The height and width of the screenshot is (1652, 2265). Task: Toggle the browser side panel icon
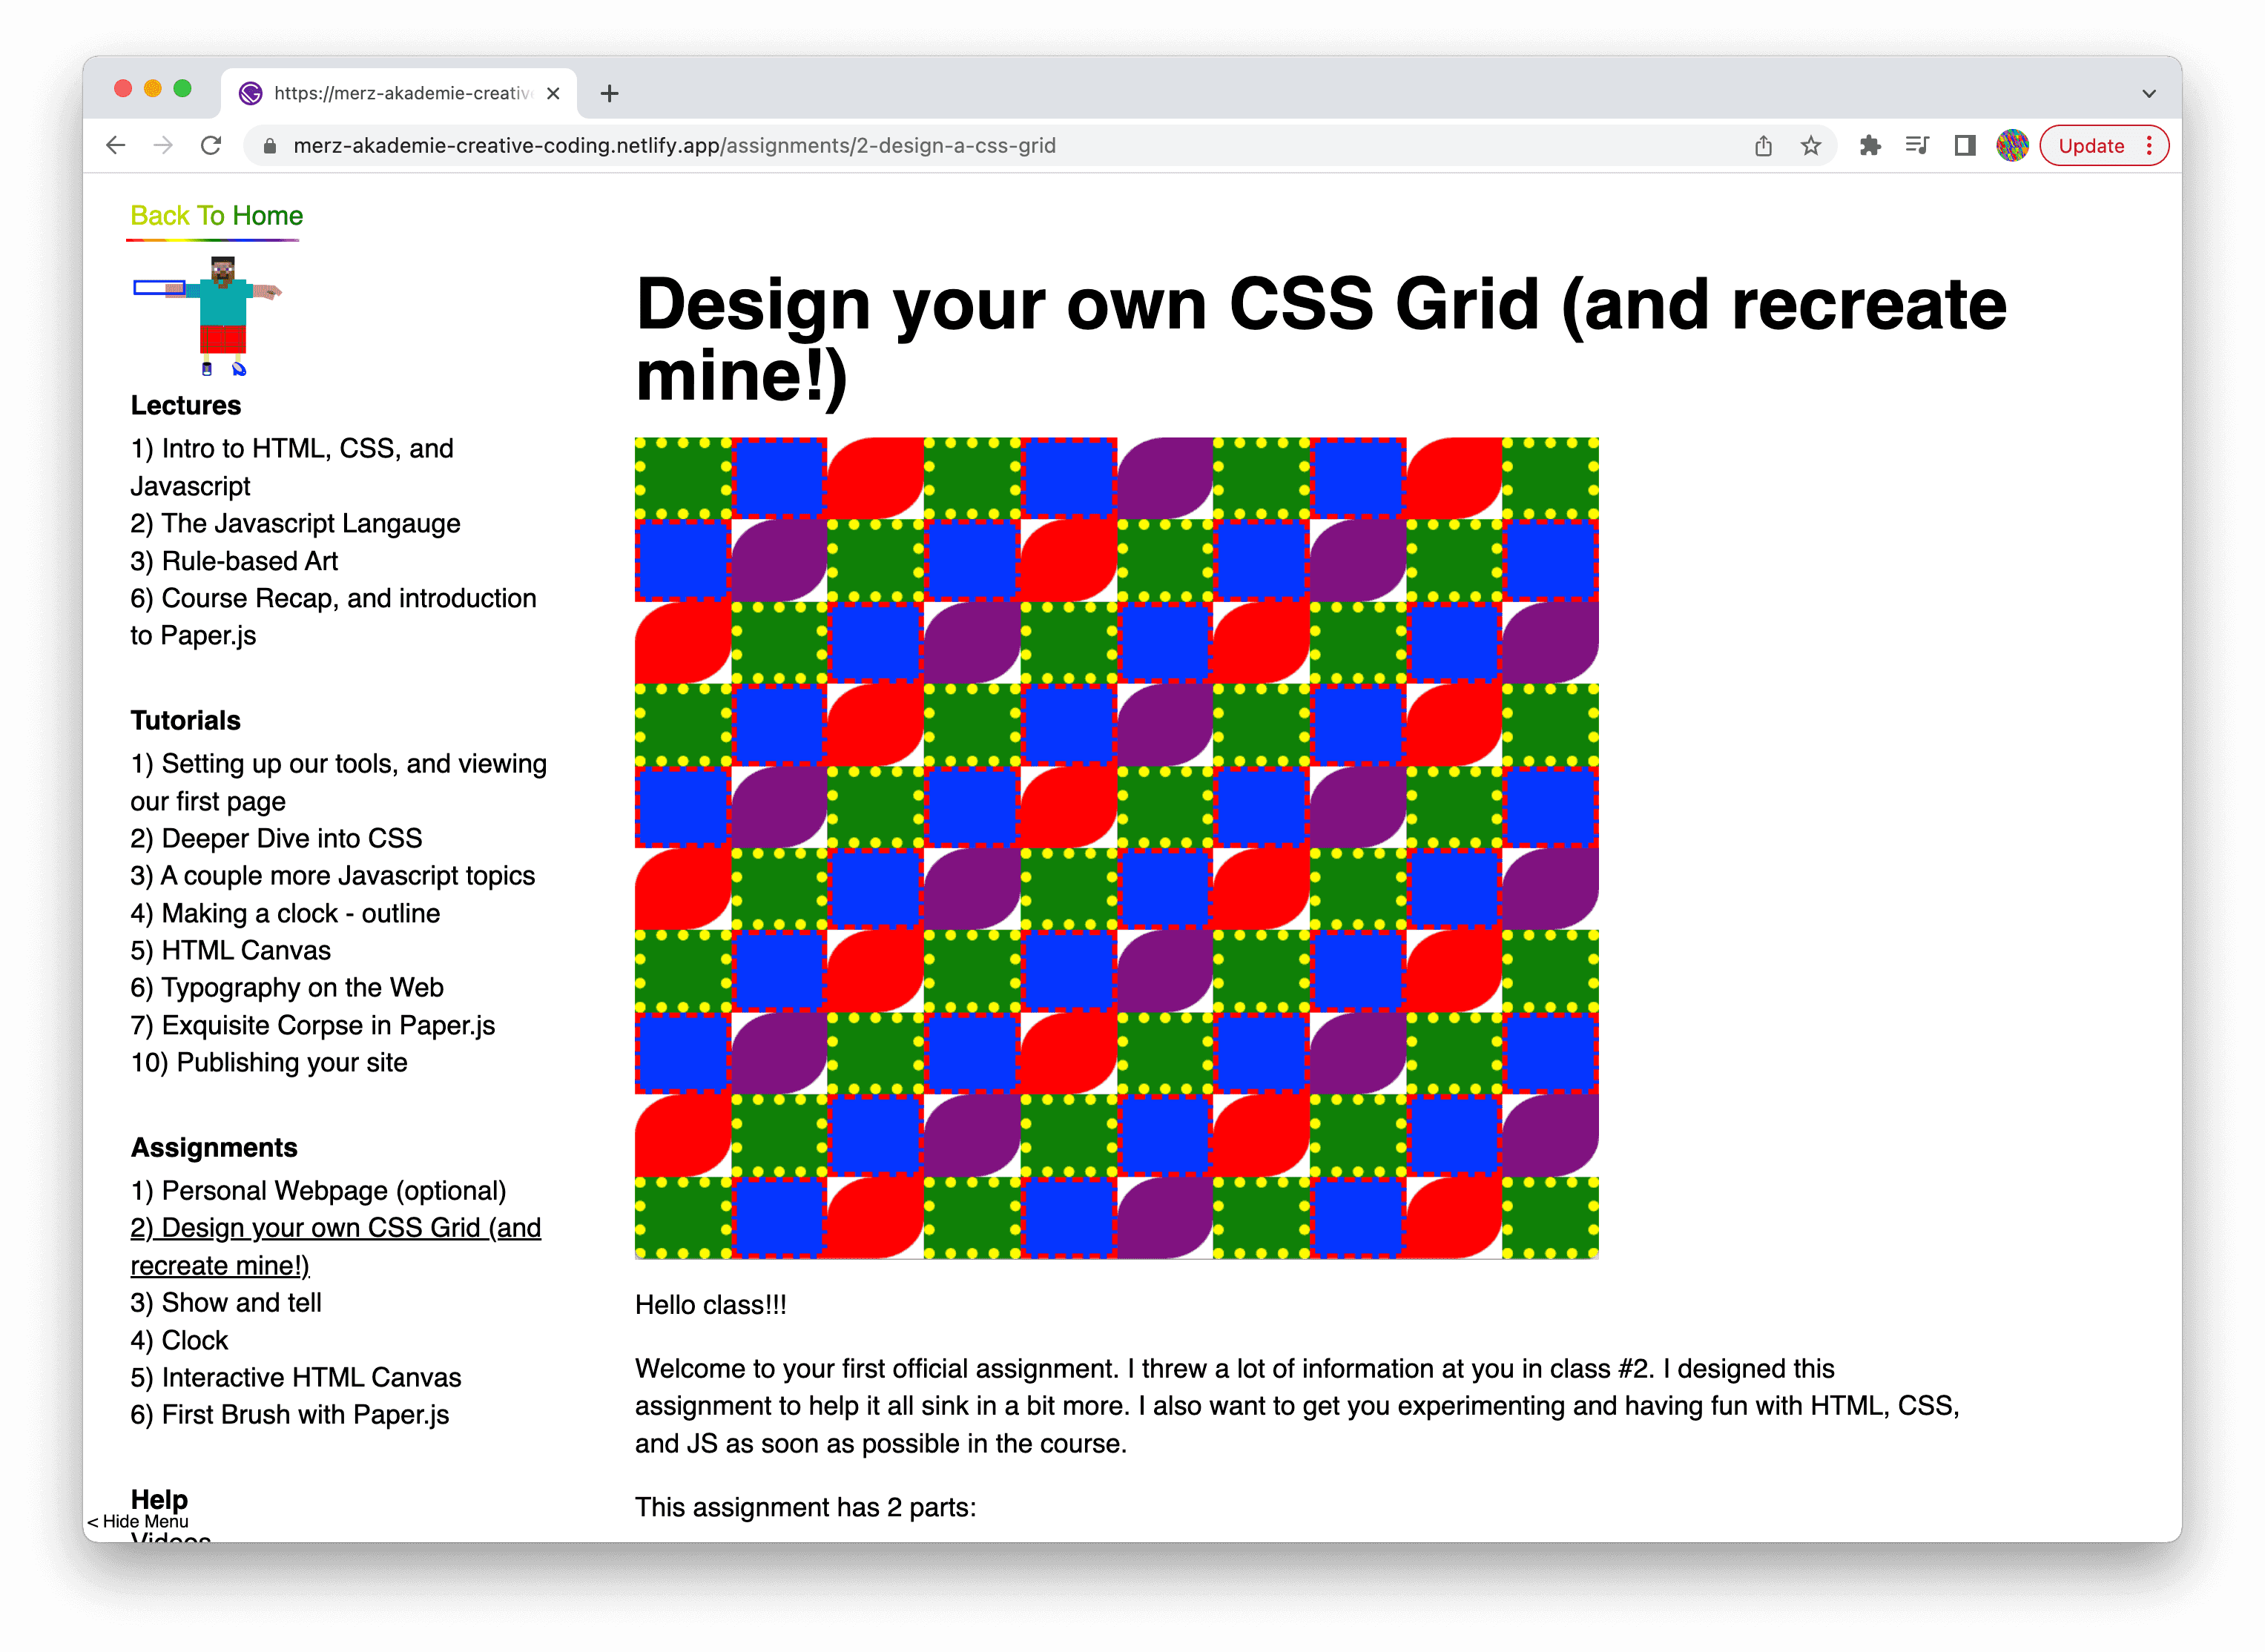pos(1965,146)
